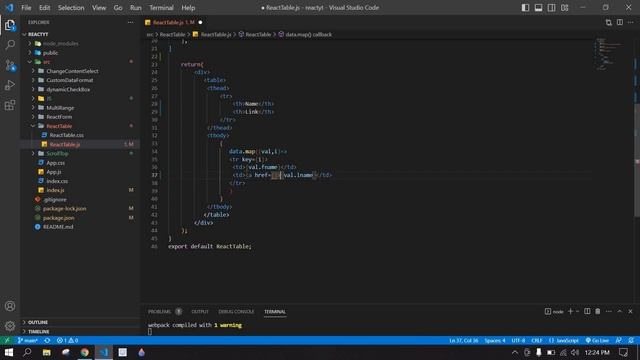The height and width of the screenshot is (360, 640).
Task: Open the Accounts menu icon
Action: click(10, 306)
